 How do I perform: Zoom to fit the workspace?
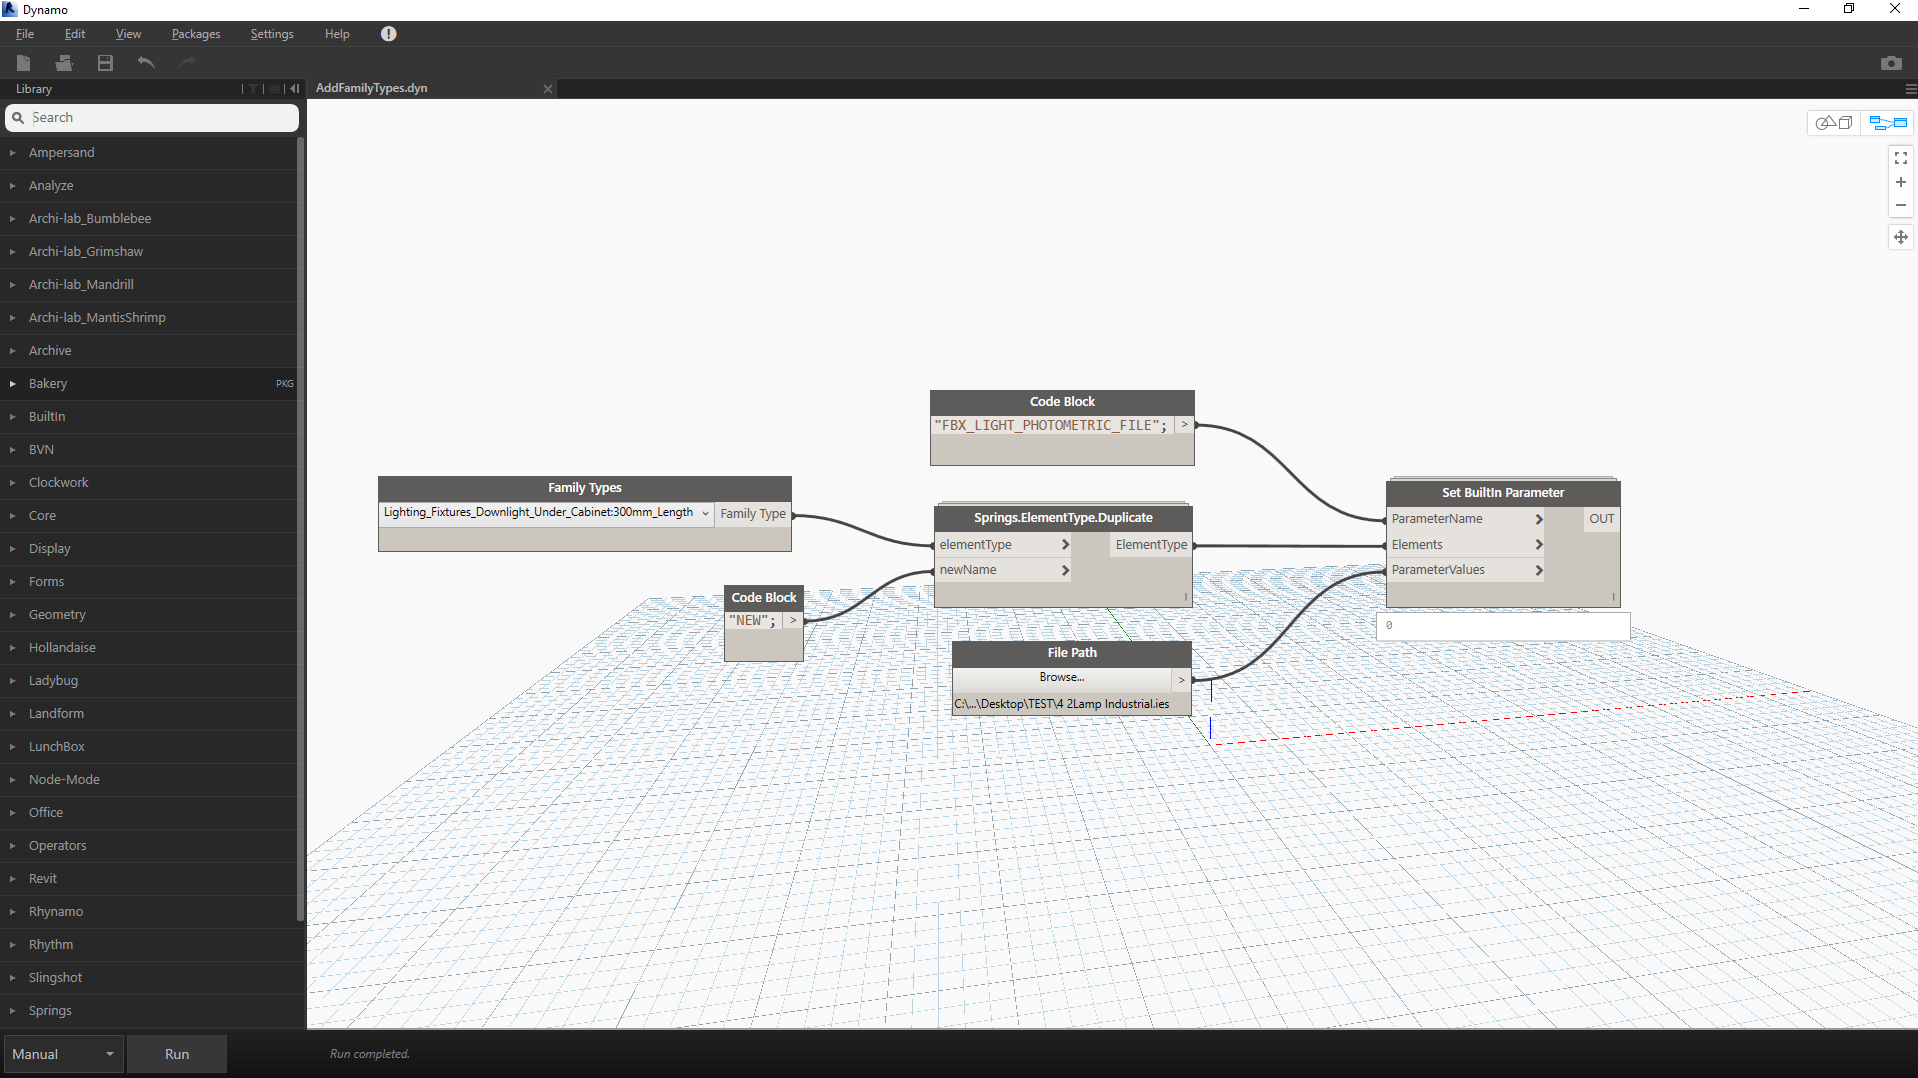[1901, 158]
